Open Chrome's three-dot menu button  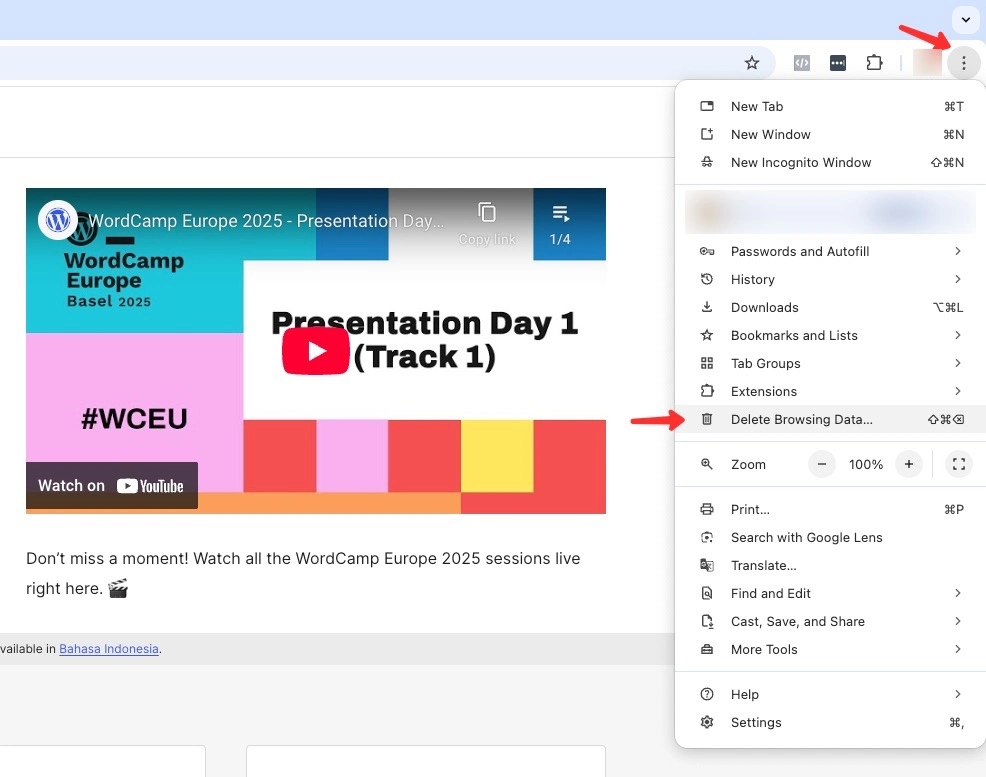coord(963,63)
